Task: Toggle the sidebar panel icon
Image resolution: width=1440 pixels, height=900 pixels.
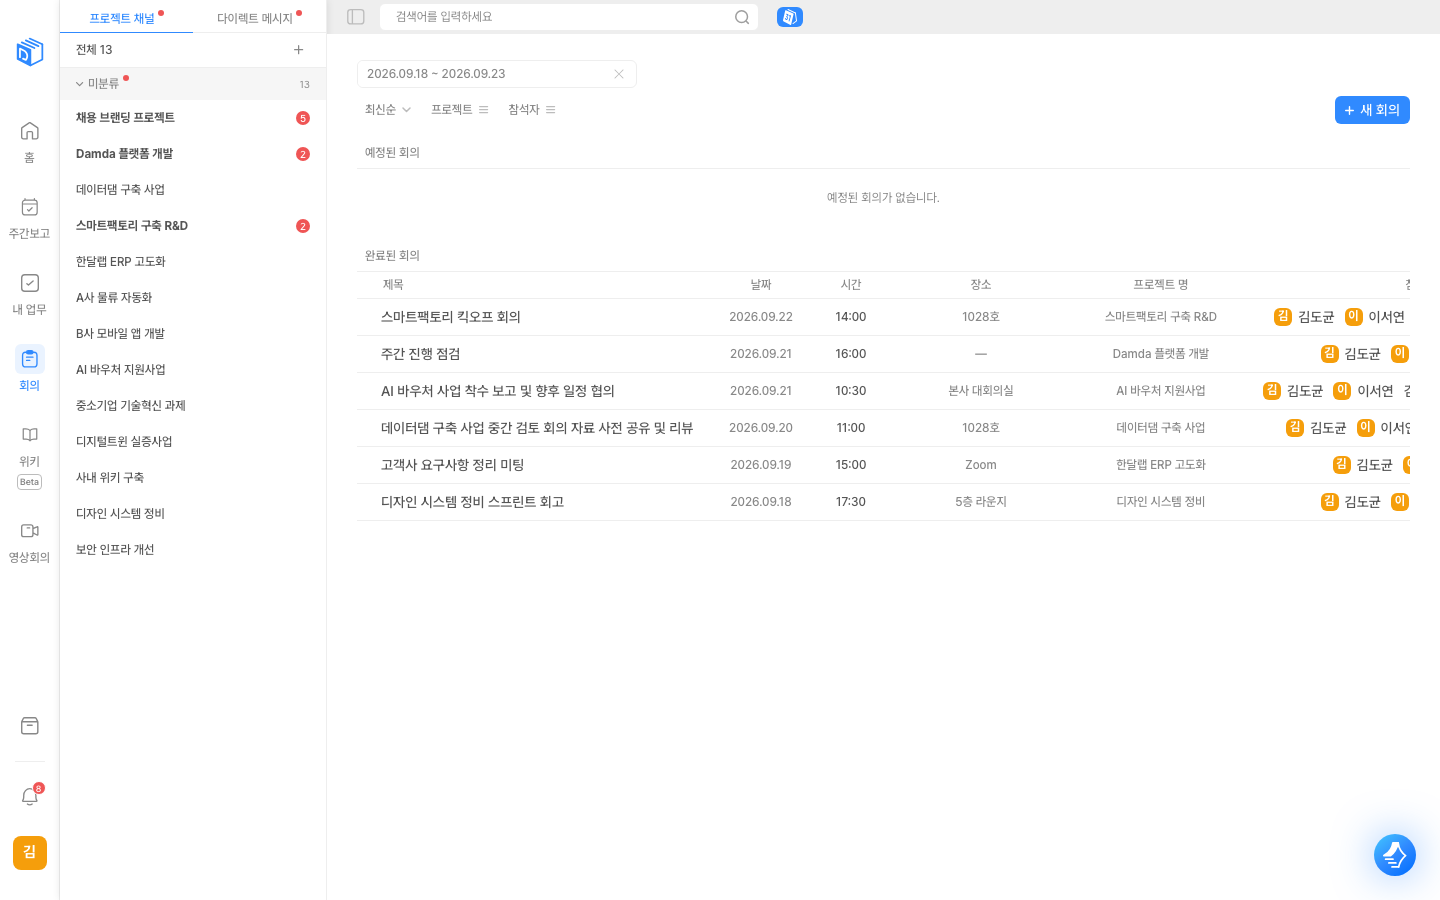Action: click(x=356, y=17)
